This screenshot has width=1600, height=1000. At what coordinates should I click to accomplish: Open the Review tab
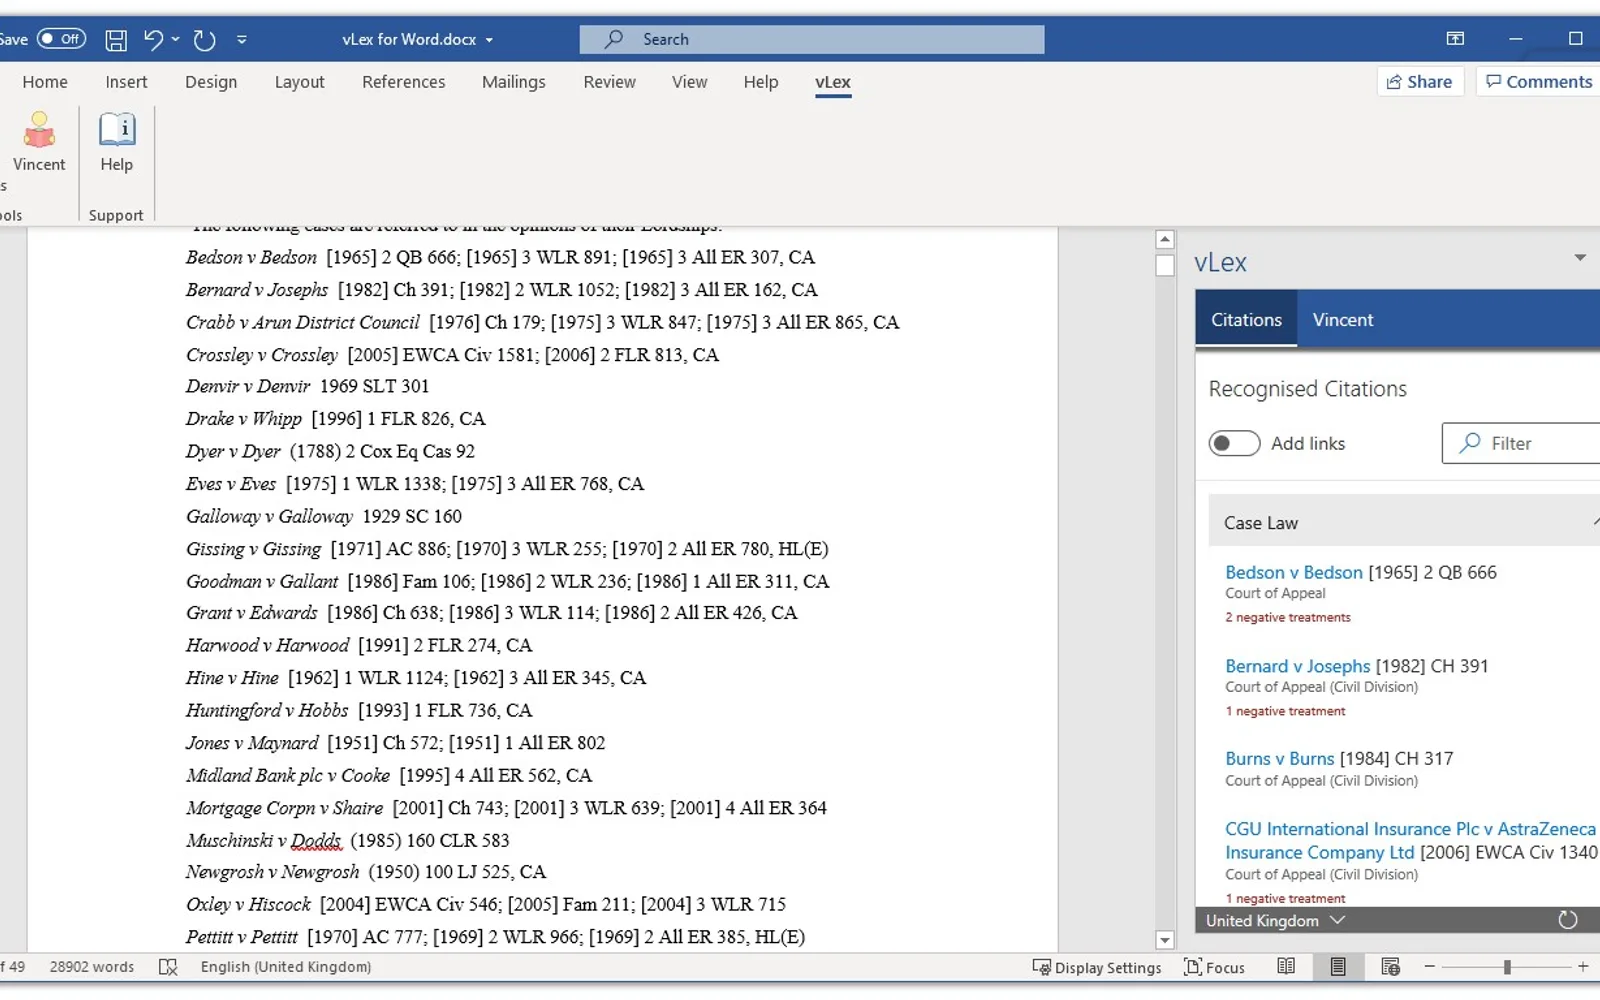click(609, 82)
